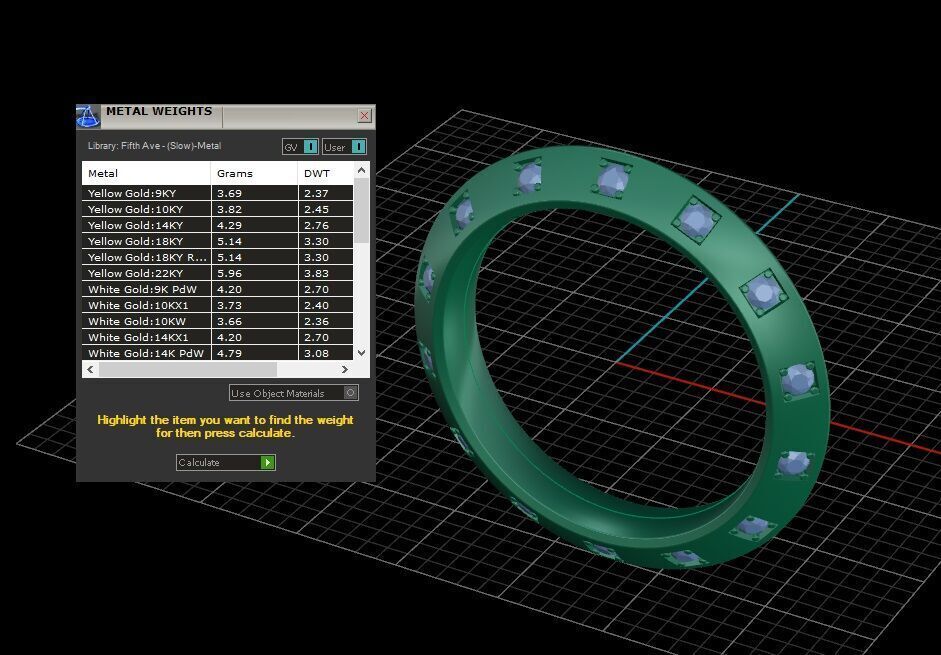Select the Yellow Gold:14KY row
Screen dimensions: 941x655
pos(217,225)
